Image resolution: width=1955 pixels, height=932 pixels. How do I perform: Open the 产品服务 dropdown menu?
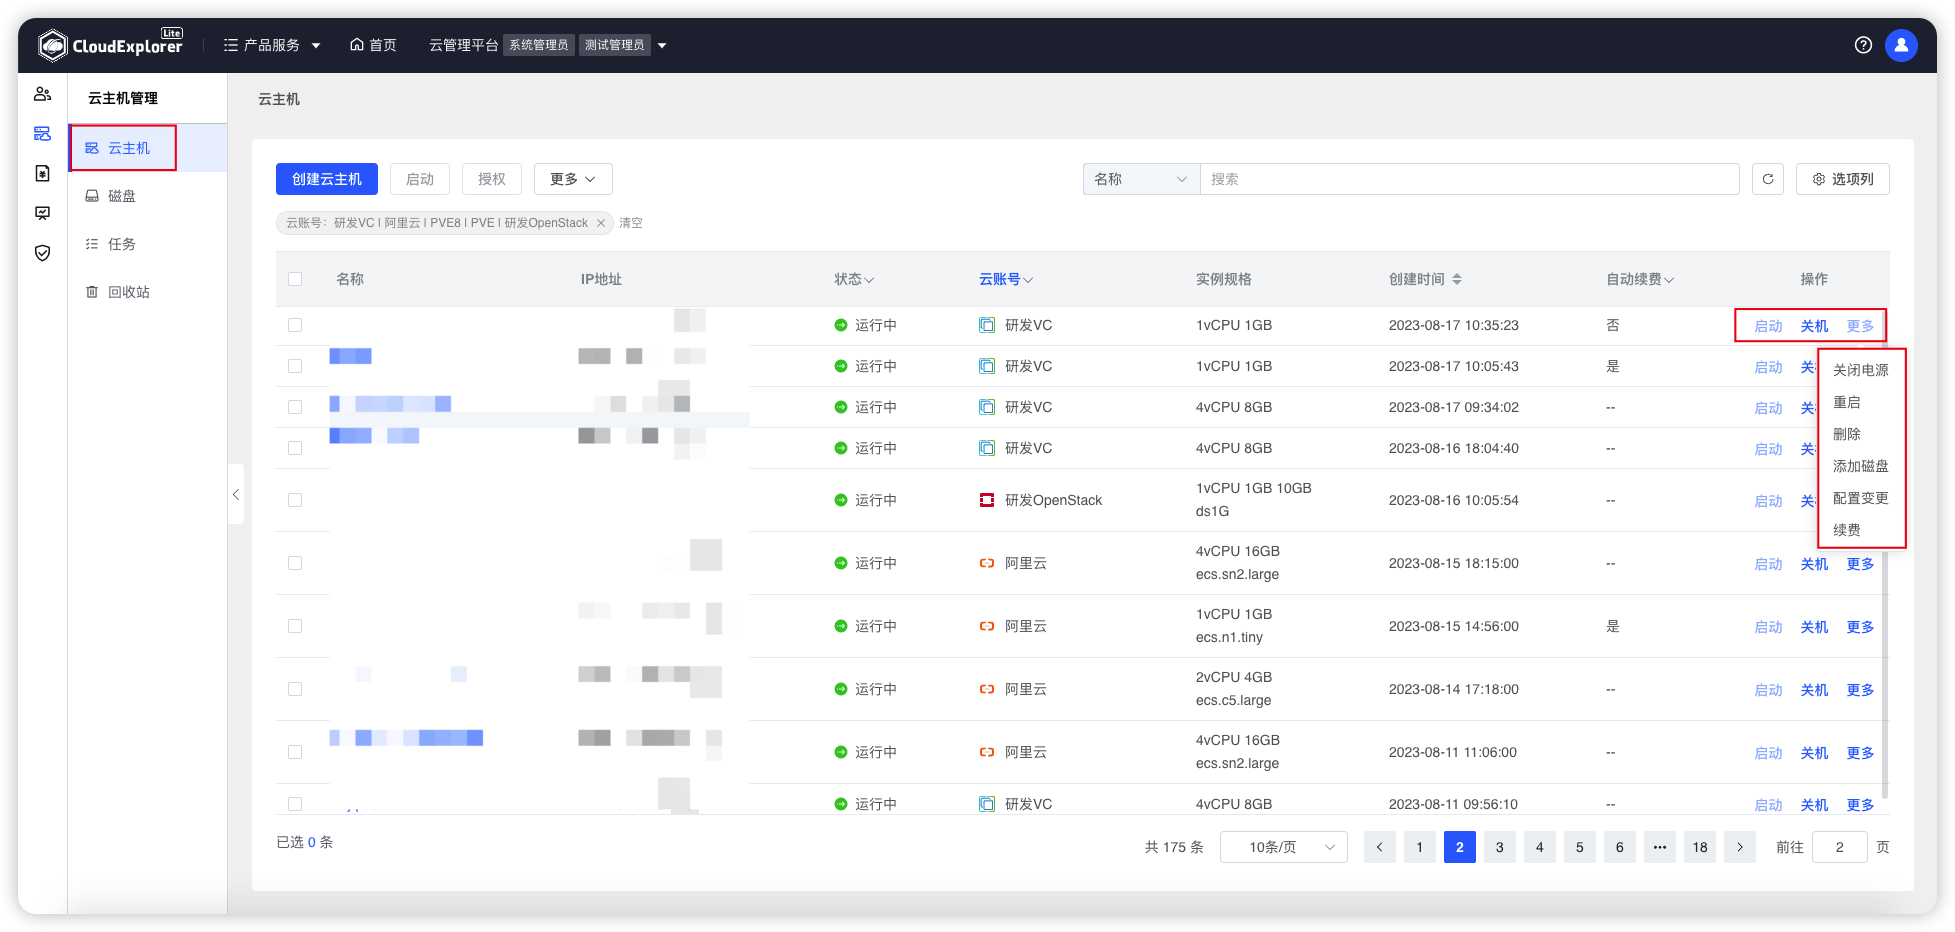[272, 45]
